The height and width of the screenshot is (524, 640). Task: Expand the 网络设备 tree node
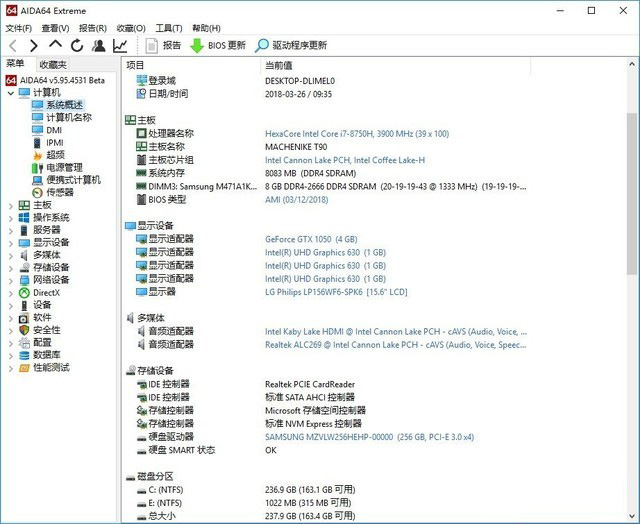pyautogui.click(x=11, y=281)
